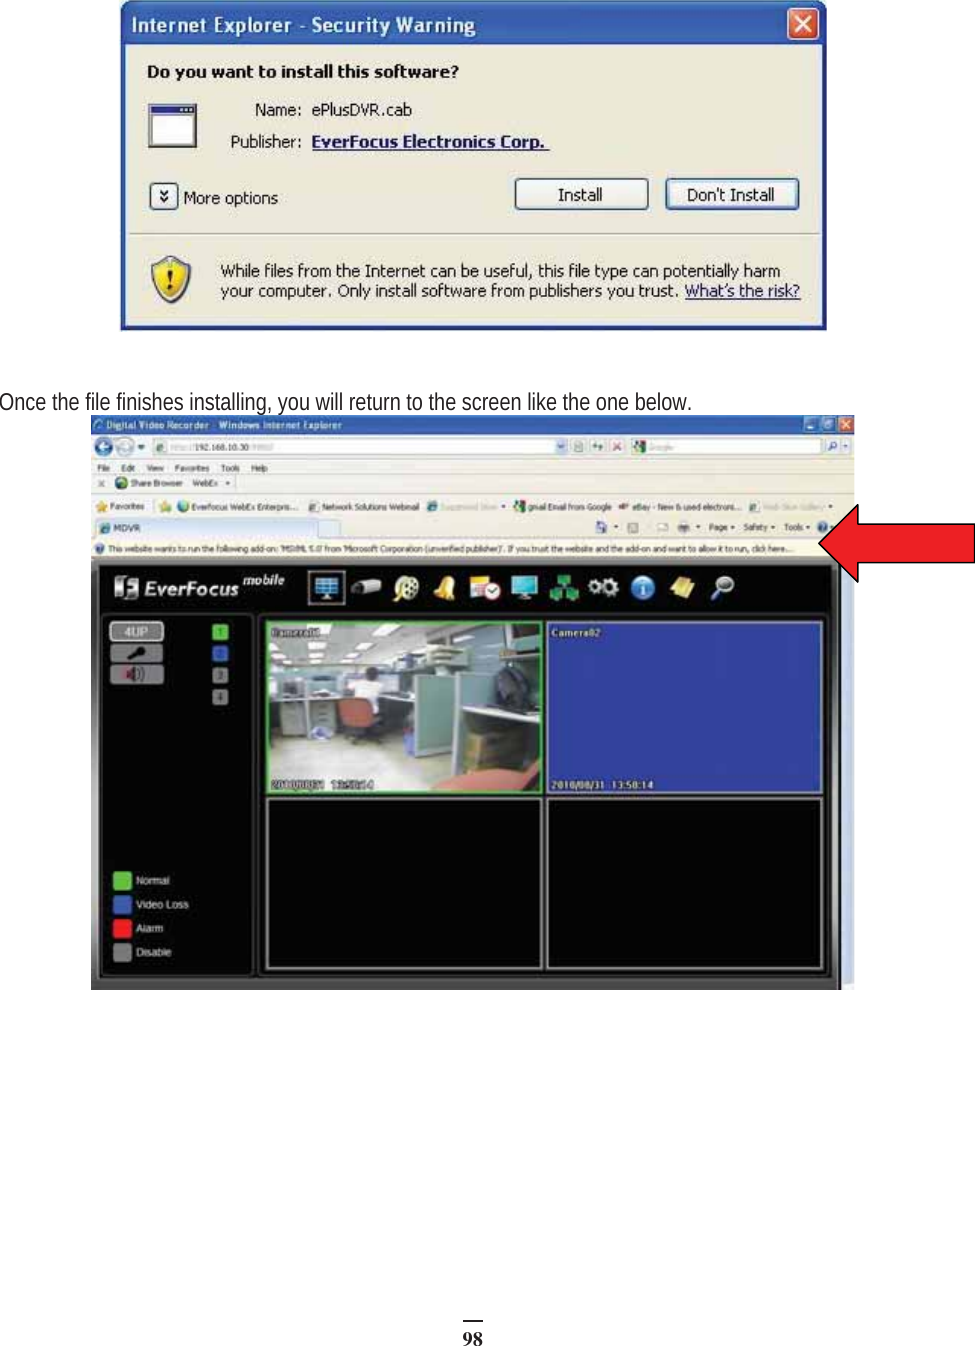The image size is (975, 1346).
Task: Open the 'What's the risk?' link
Action: pyautogui.click(x=742, y=291)
